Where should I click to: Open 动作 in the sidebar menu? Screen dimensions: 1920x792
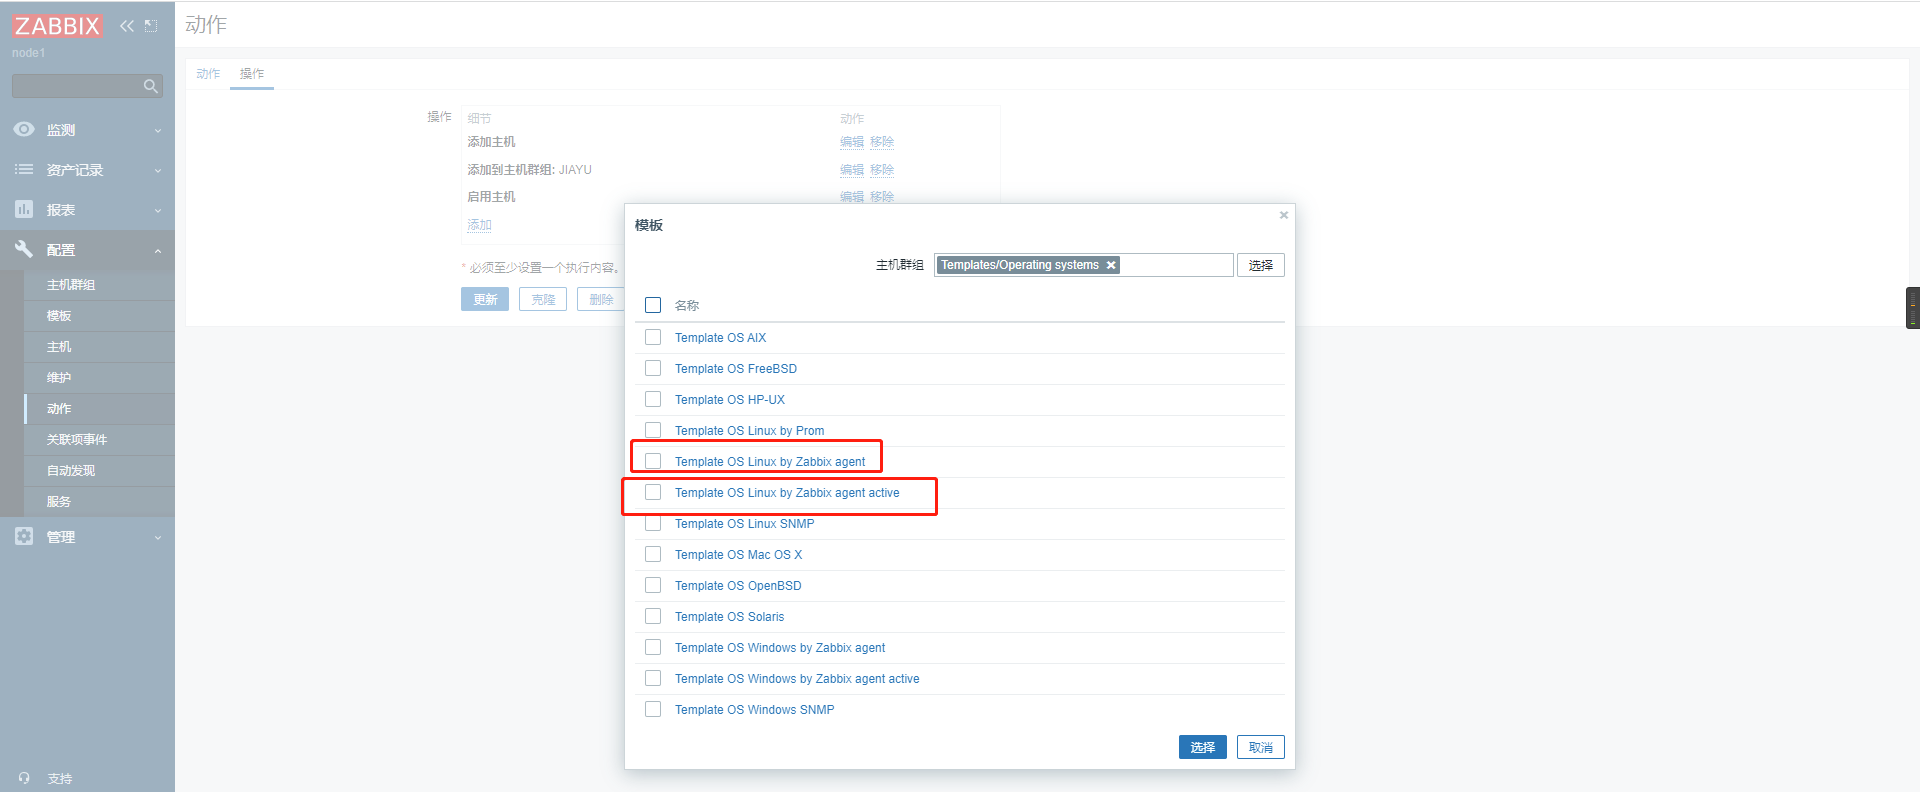(x=59, y=409)
